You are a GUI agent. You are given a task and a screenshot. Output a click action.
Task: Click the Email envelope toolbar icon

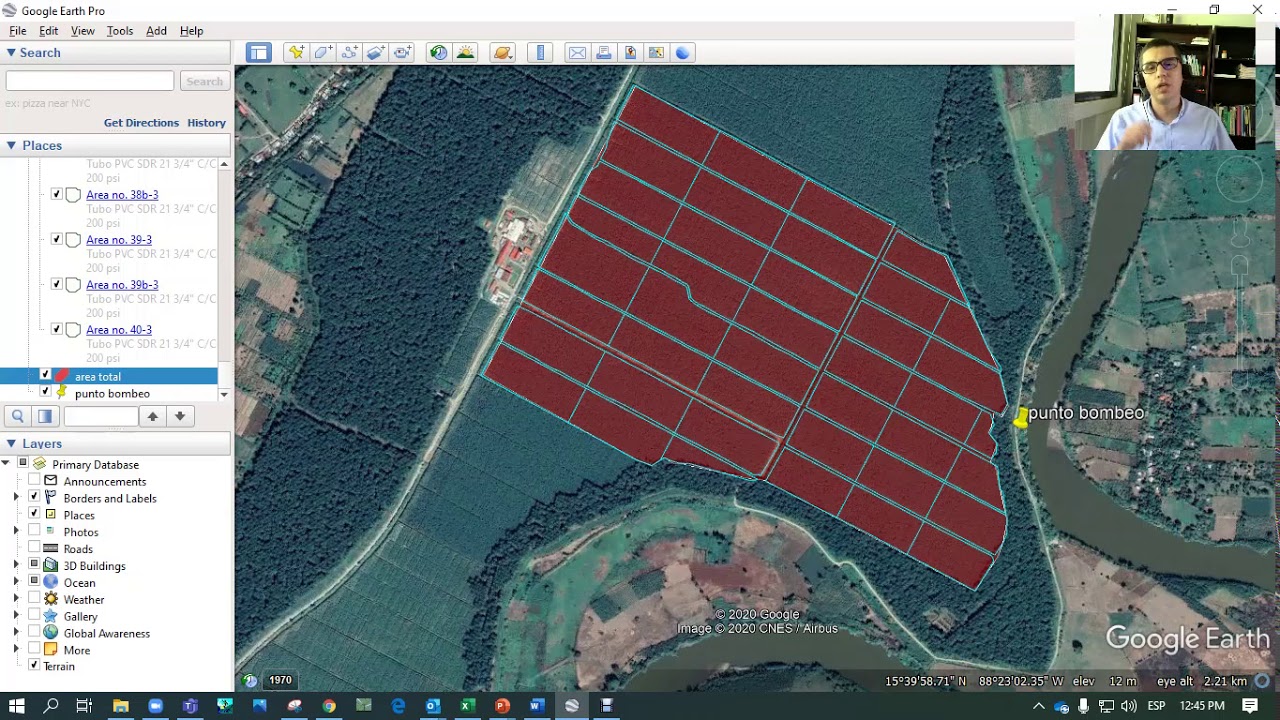577,53
